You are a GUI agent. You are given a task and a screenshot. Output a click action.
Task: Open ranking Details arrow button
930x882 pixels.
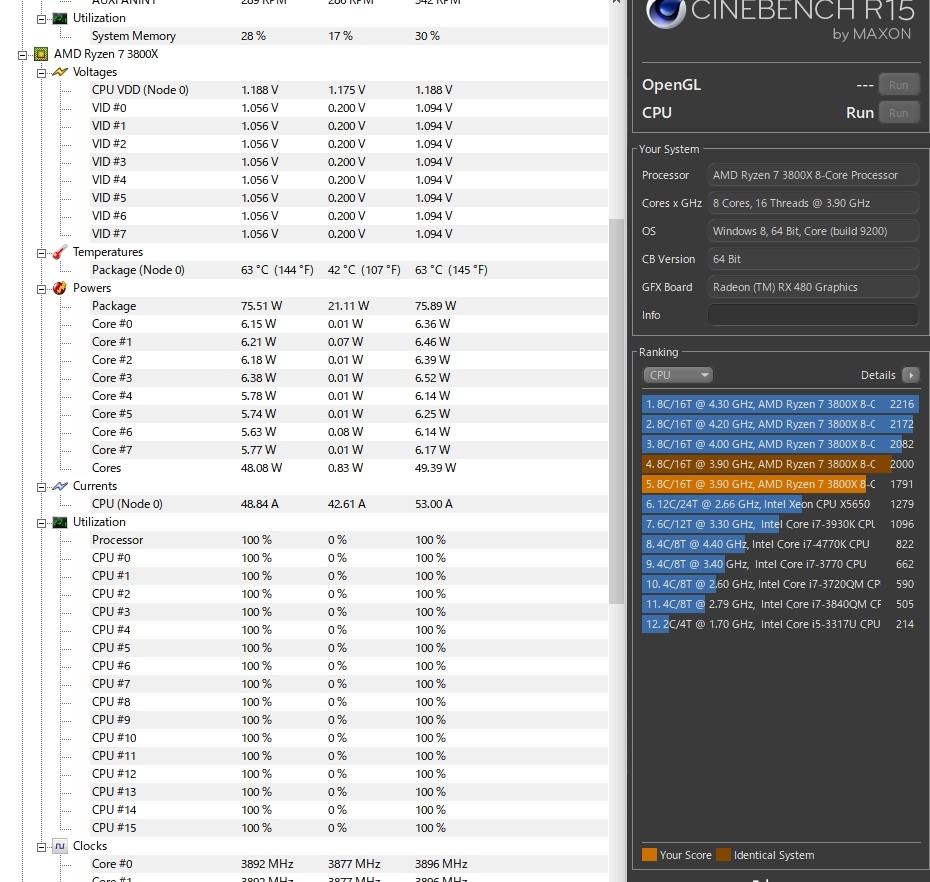pyautogui.click(x=910, y=375)
